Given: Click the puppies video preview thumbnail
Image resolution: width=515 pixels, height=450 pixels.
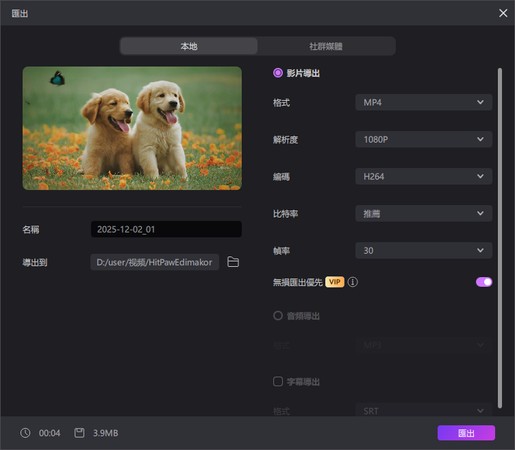Looking at the screenshot, I should coord(132,128).
